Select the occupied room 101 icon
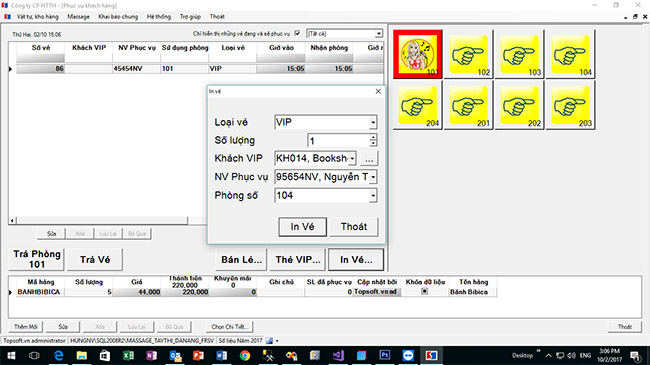This screenshot has height=365, width=650. (418, 54)
